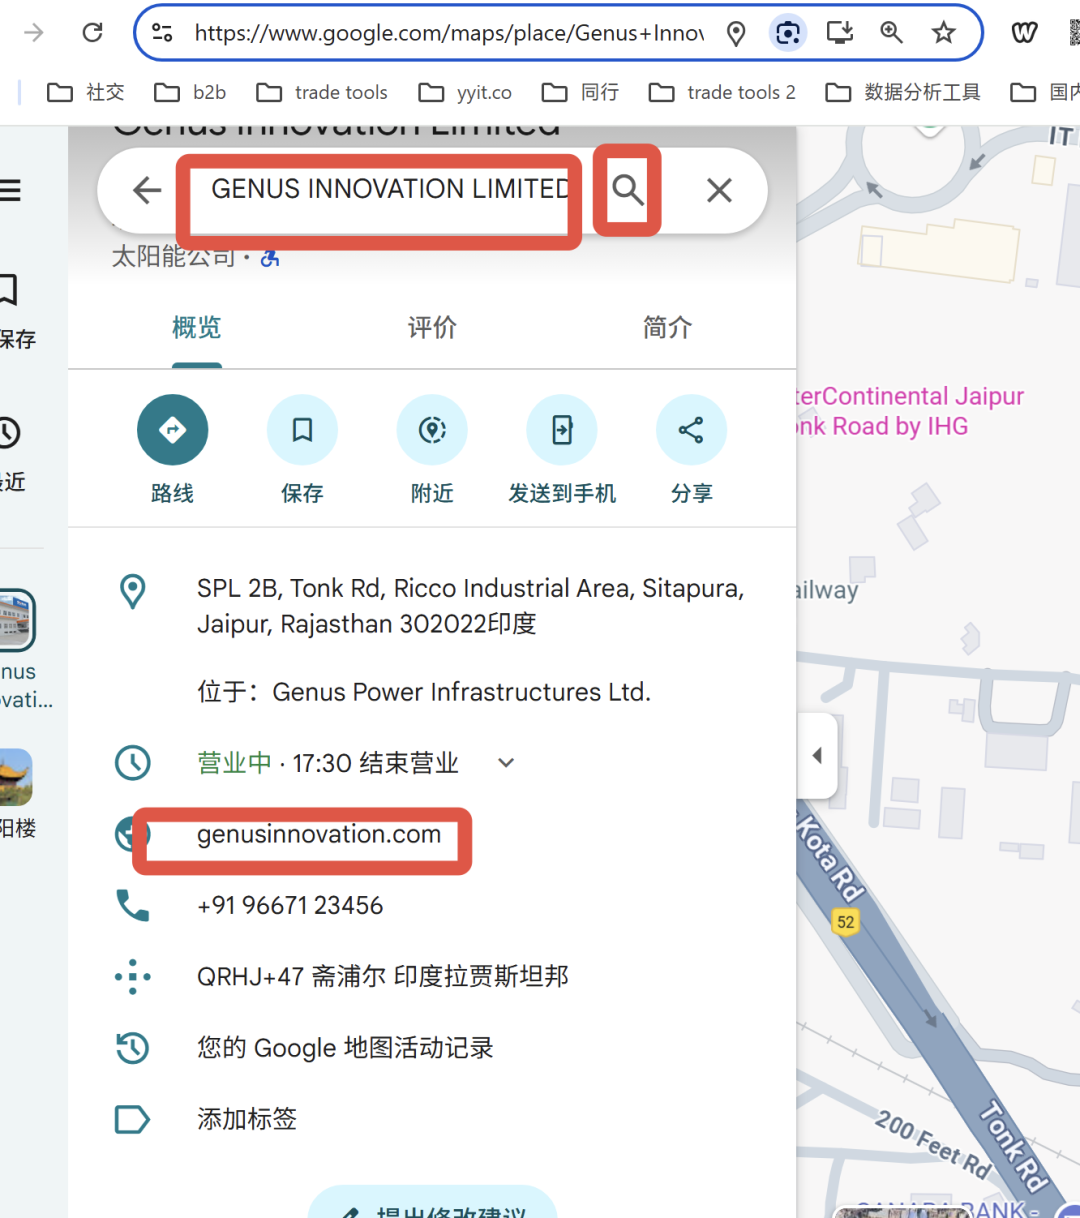Click the Share (分享) icon

pos(692,429)
